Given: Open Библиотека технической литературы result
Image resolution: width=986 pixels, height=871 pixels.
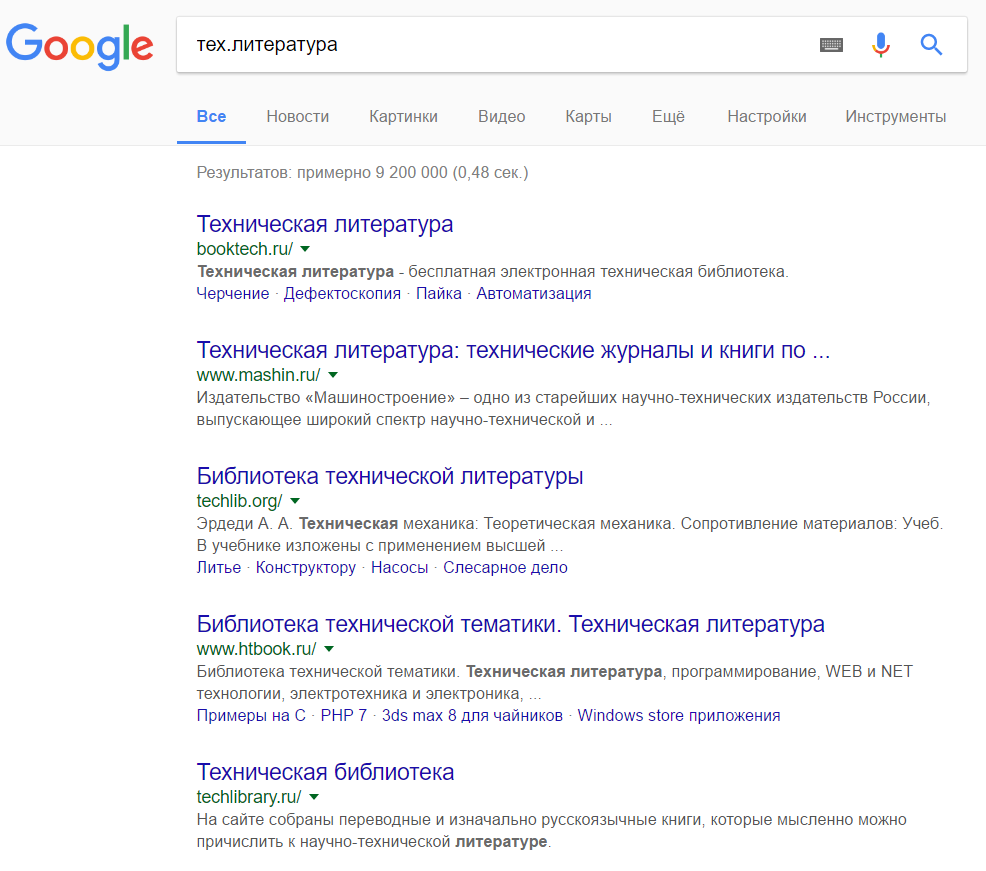Looking at the screenshot, I should point(390,476).
